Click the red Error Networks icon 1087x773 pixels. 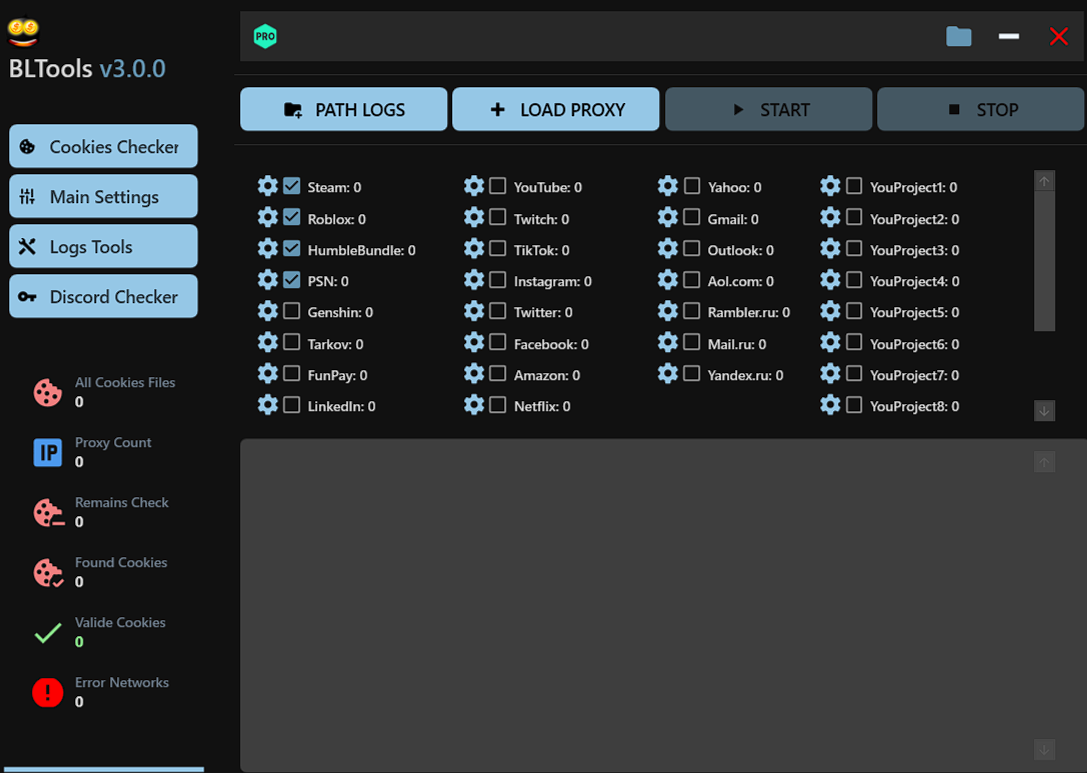(x=47, y=692)
